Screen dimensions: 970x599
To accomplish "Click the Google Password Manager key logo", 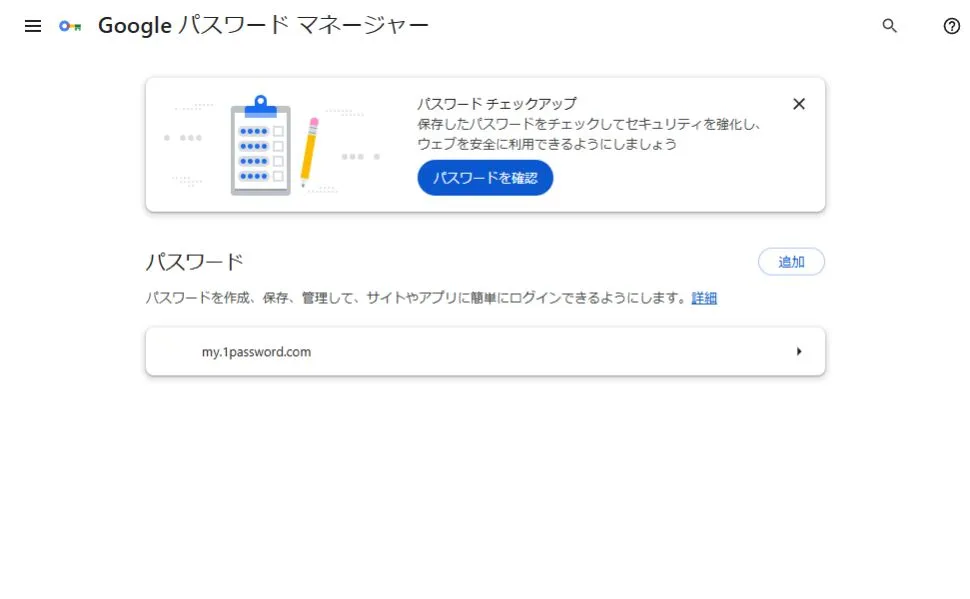I will [68, 26].
